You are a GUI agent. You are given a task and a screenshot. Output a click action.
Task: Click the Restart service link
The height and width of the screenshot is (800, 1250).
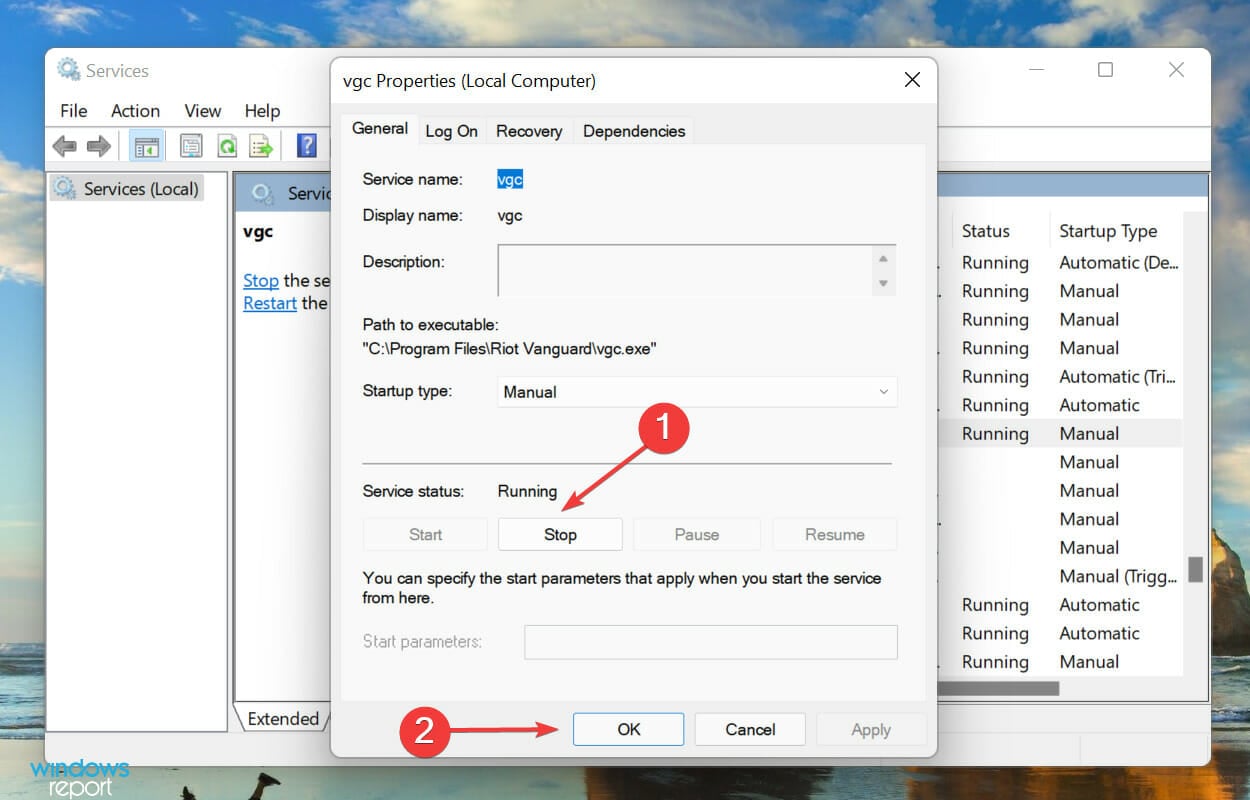pos(270,303)
